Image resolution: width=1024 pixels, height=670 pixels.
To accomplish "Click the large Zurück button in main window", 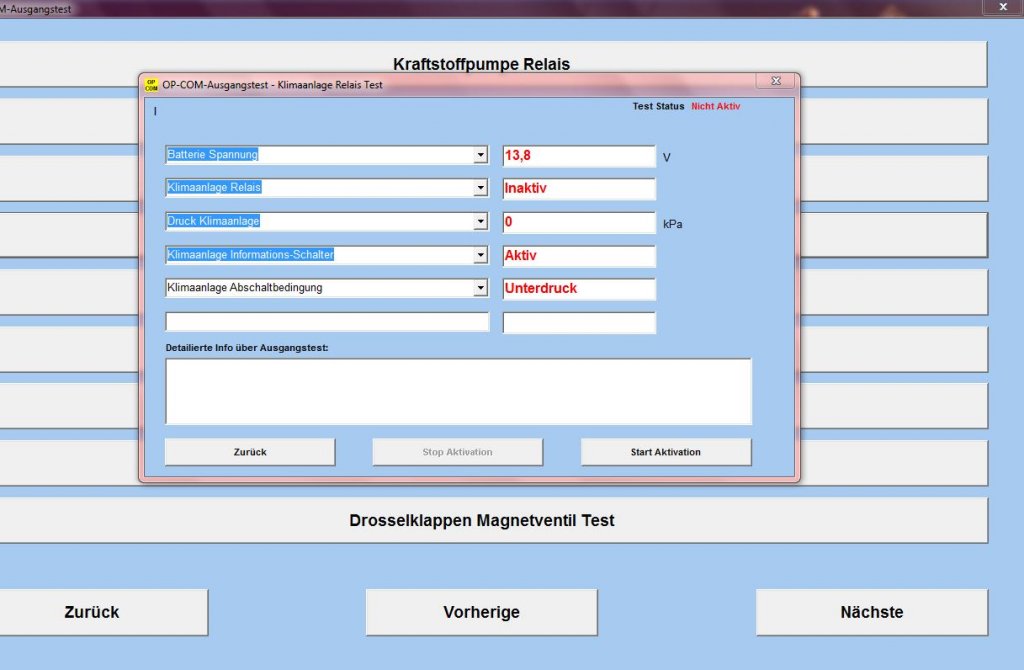I will [103, 612].
